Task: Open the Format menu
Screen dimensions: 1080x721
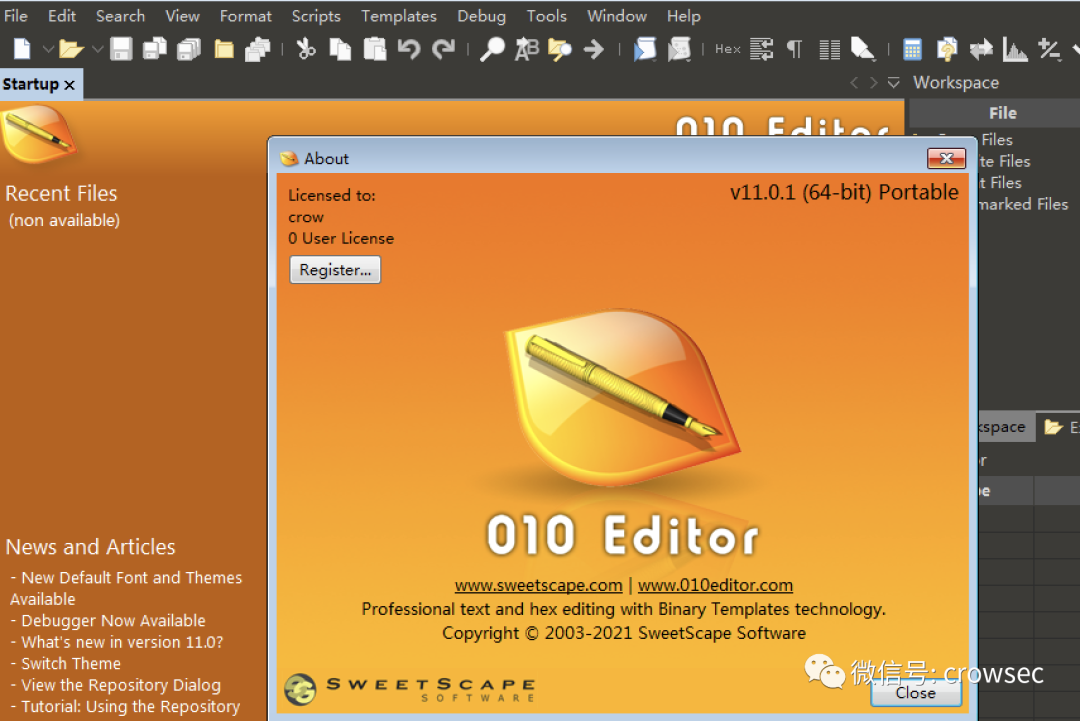Action: pyautogui.click(x=246, y=16)
